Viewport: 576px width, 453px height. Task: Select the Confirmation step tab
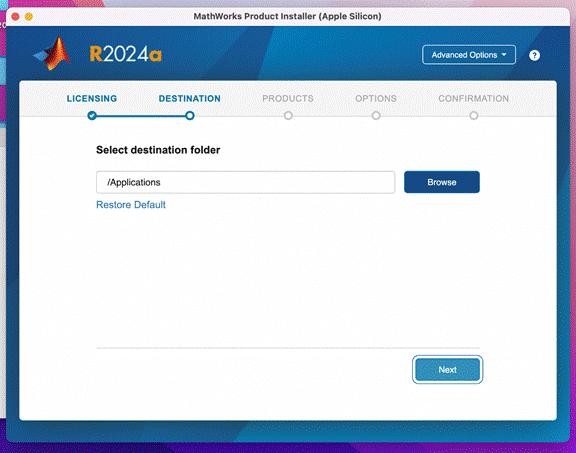(x=474, y=98)
